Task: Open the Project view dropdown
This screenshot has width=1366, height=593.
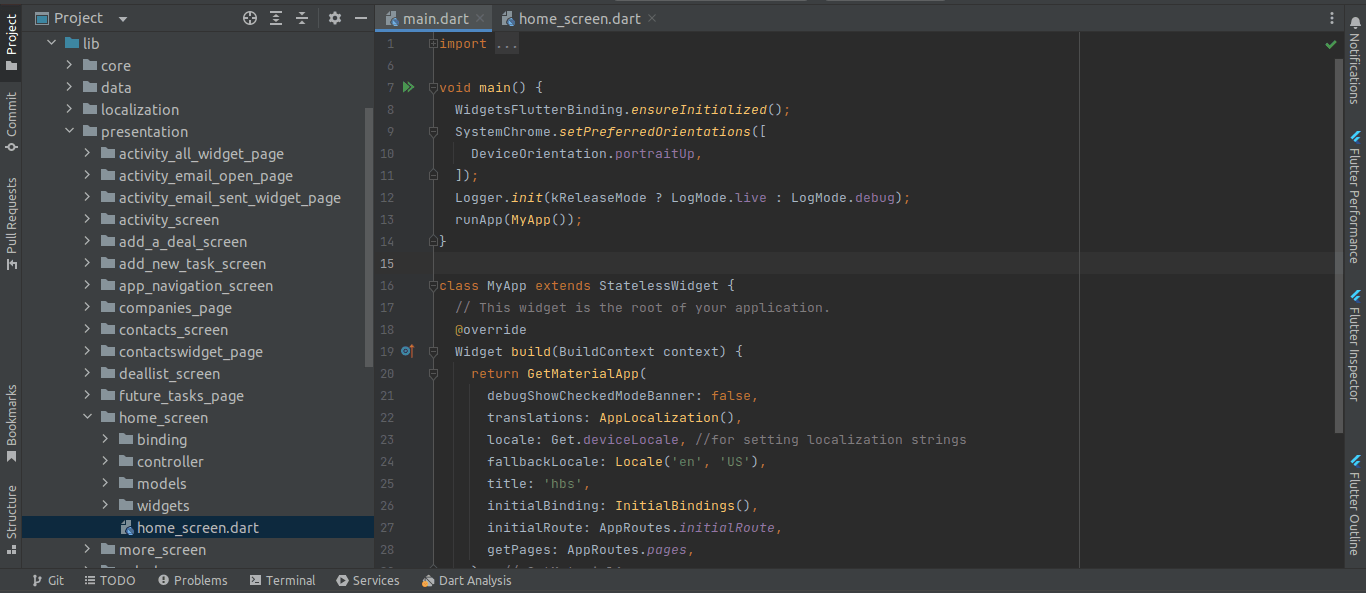Action: (122, 19)
